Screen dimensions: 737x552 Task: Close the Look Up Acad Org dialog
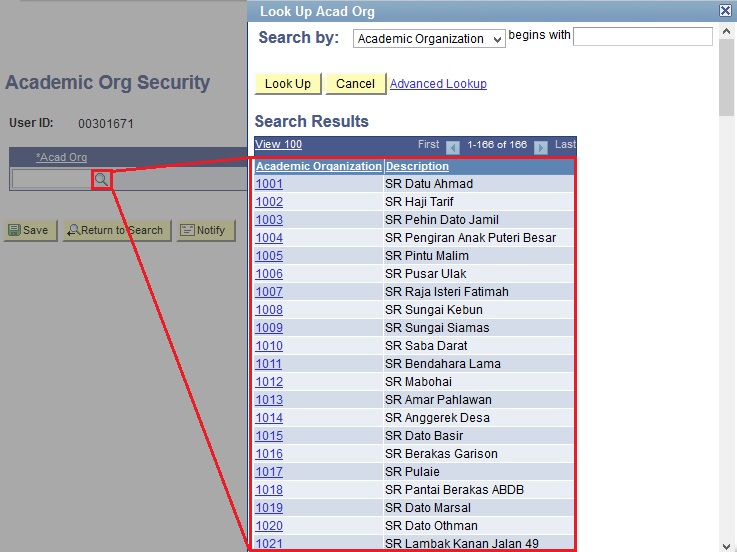tap(725, 10)
